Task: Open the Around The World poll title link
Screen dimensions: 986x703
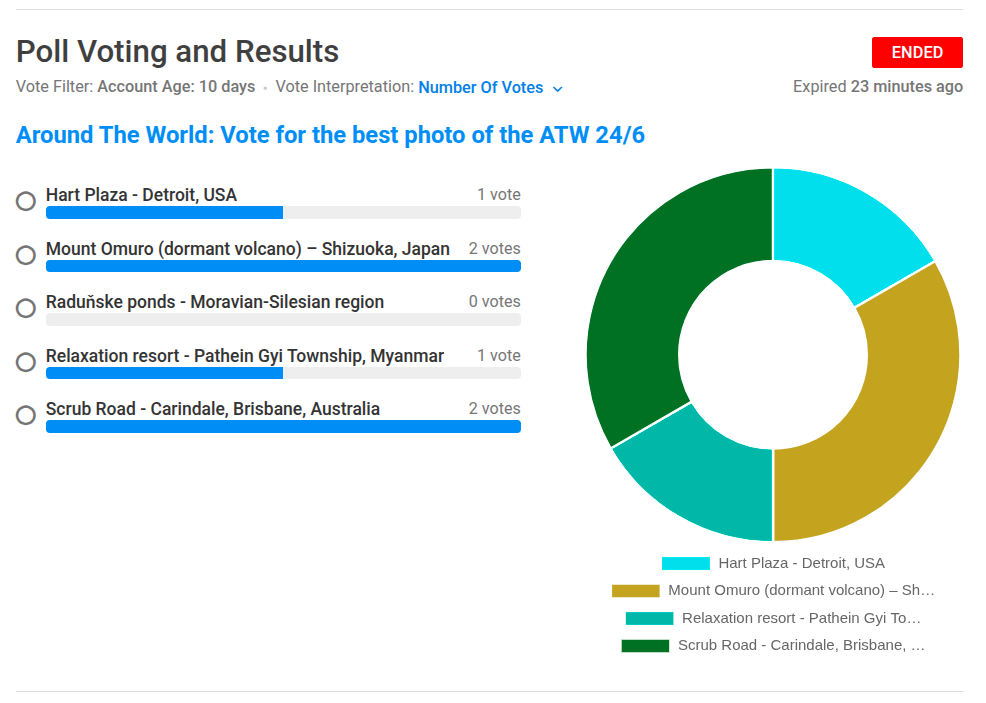Action: pyautogui.click(x=330, y=135)
